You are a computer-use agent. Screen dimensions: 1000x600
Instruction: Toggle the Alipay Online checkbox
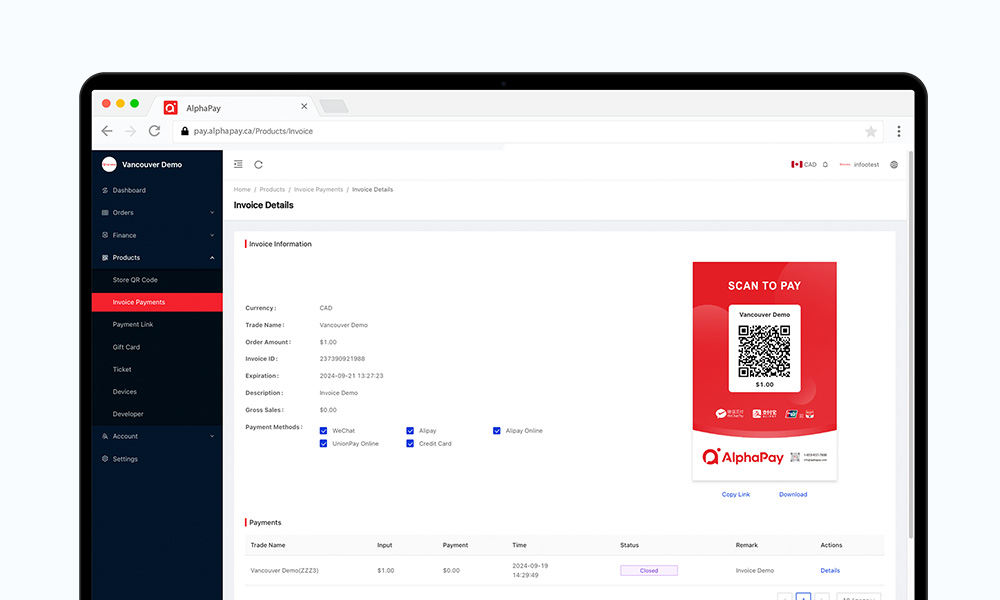tap(497, 431)
